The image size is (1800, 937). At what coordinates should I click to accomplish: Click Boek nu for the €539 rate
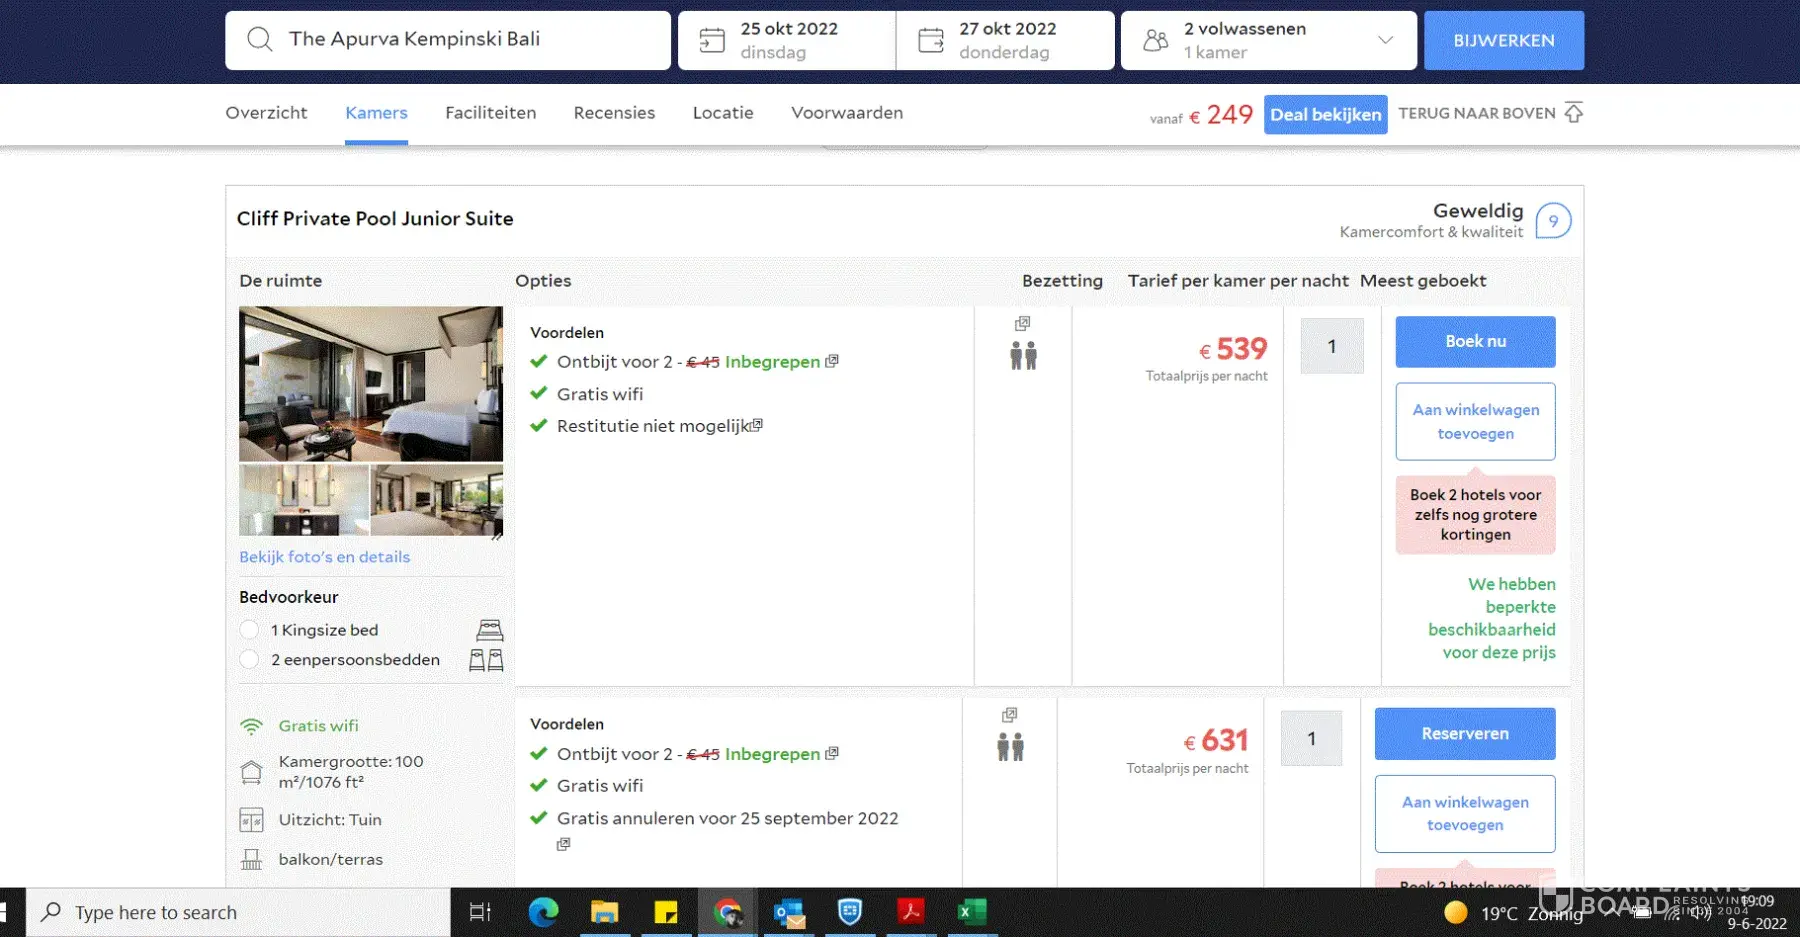(x=1475, y=342)
